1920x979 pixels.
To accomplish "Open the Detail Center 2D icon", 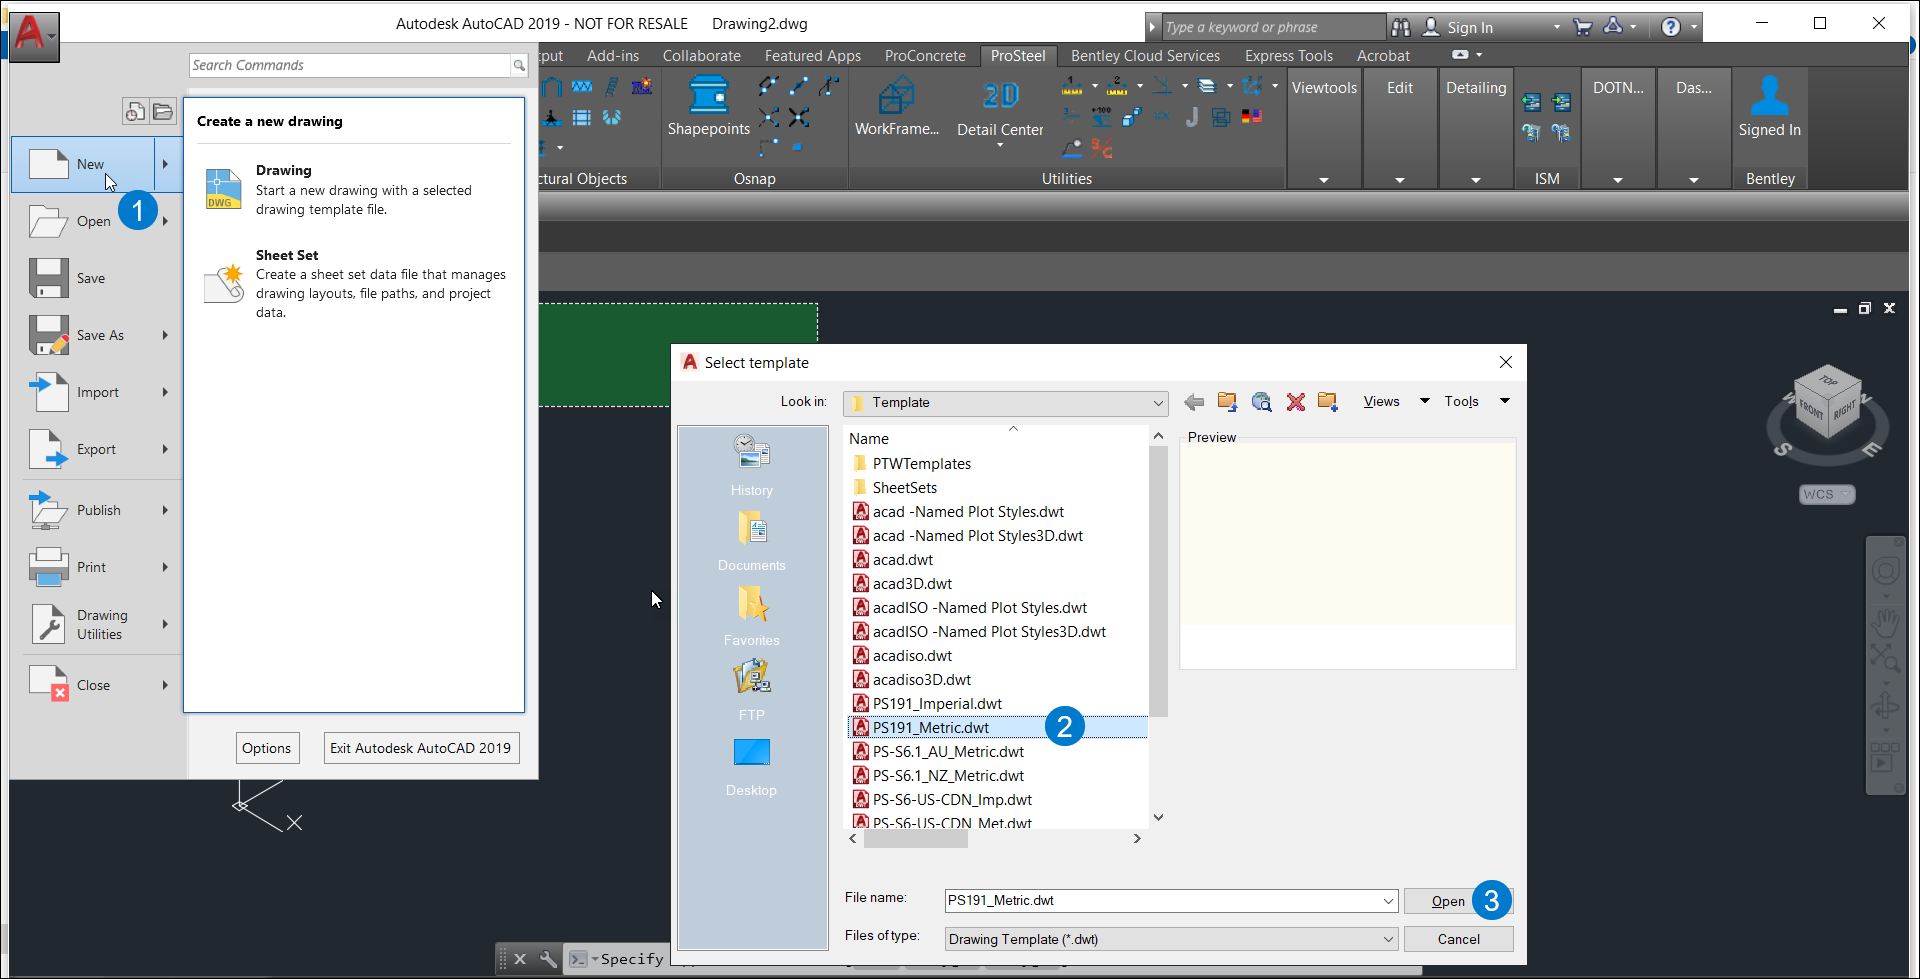I will coord(1000,95).
